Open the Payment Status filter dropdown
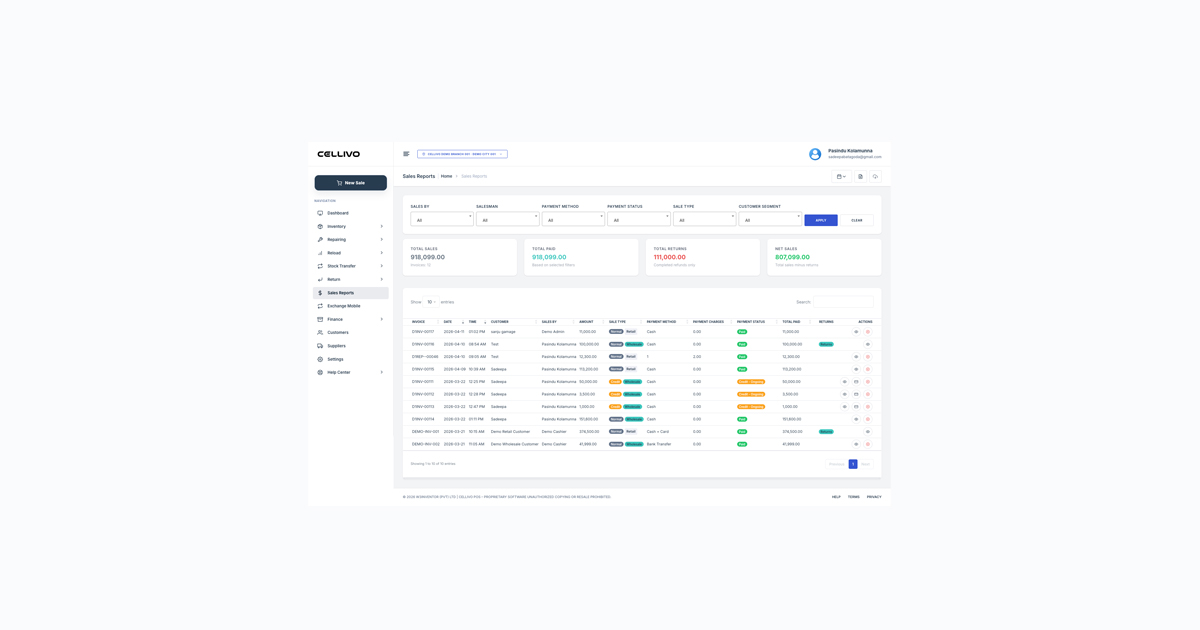Viewport: 1200px width, 630px height. pyautogui.click(x=638, y=219)
